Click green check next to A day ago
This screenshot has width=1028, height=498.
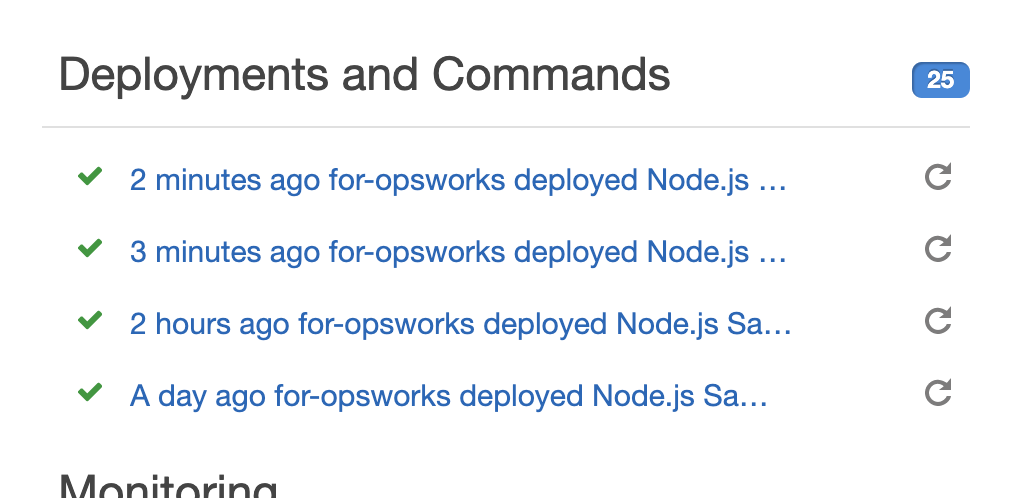(90, 393)
